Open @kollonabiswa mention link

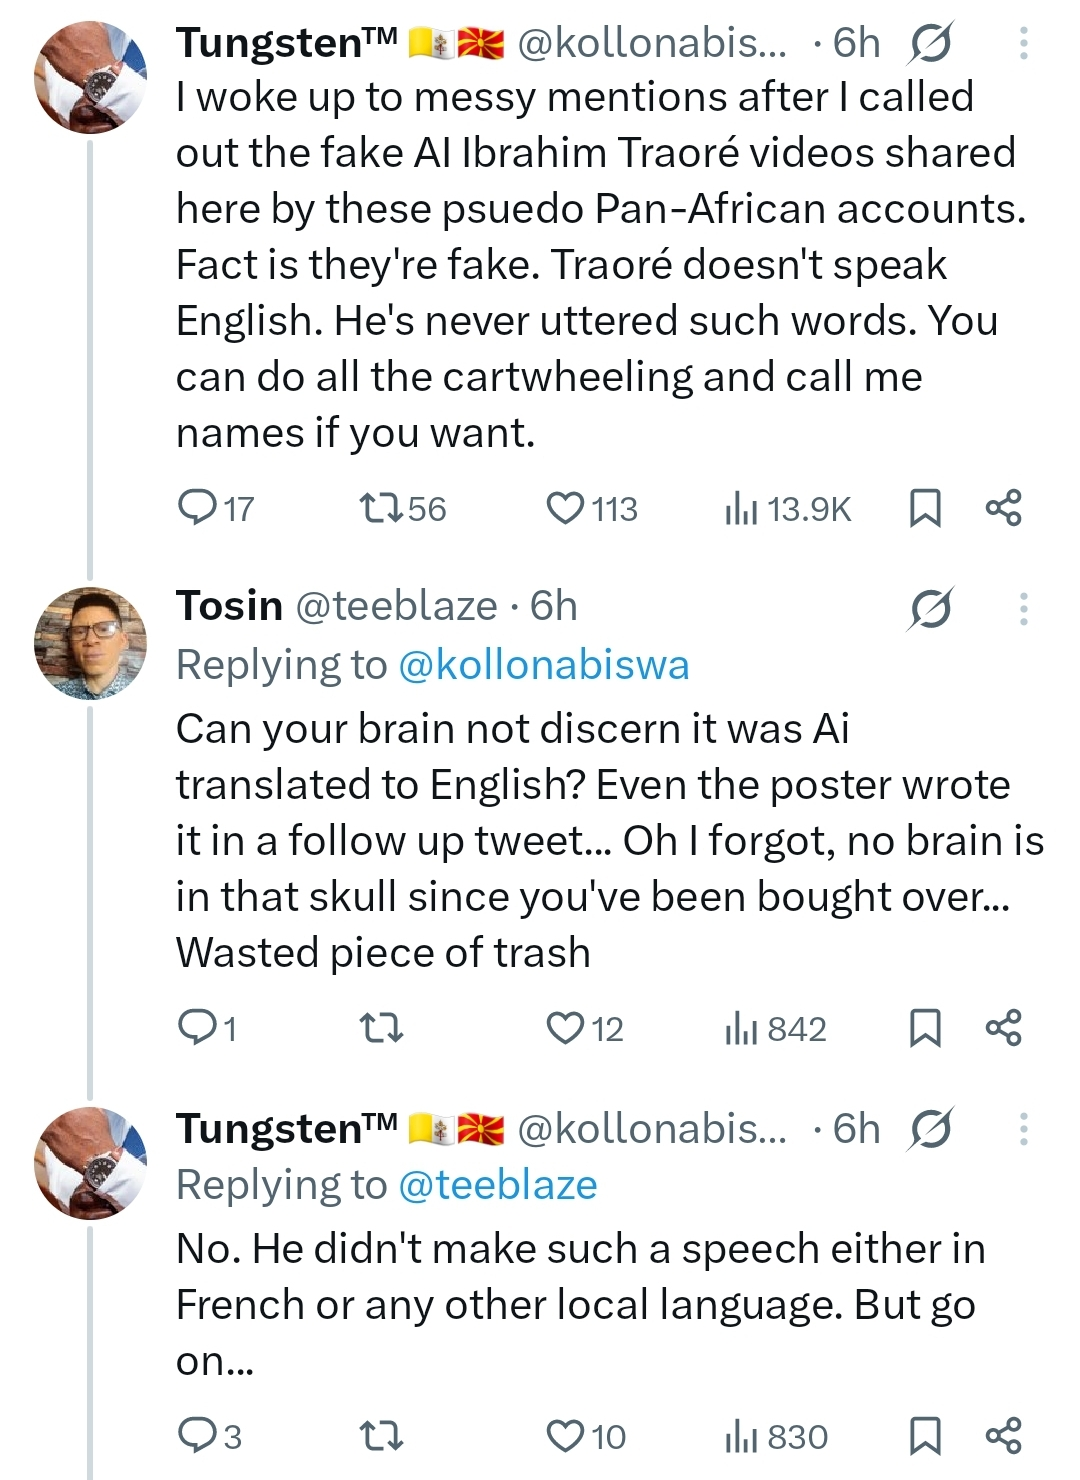click(x=543, y=665)
